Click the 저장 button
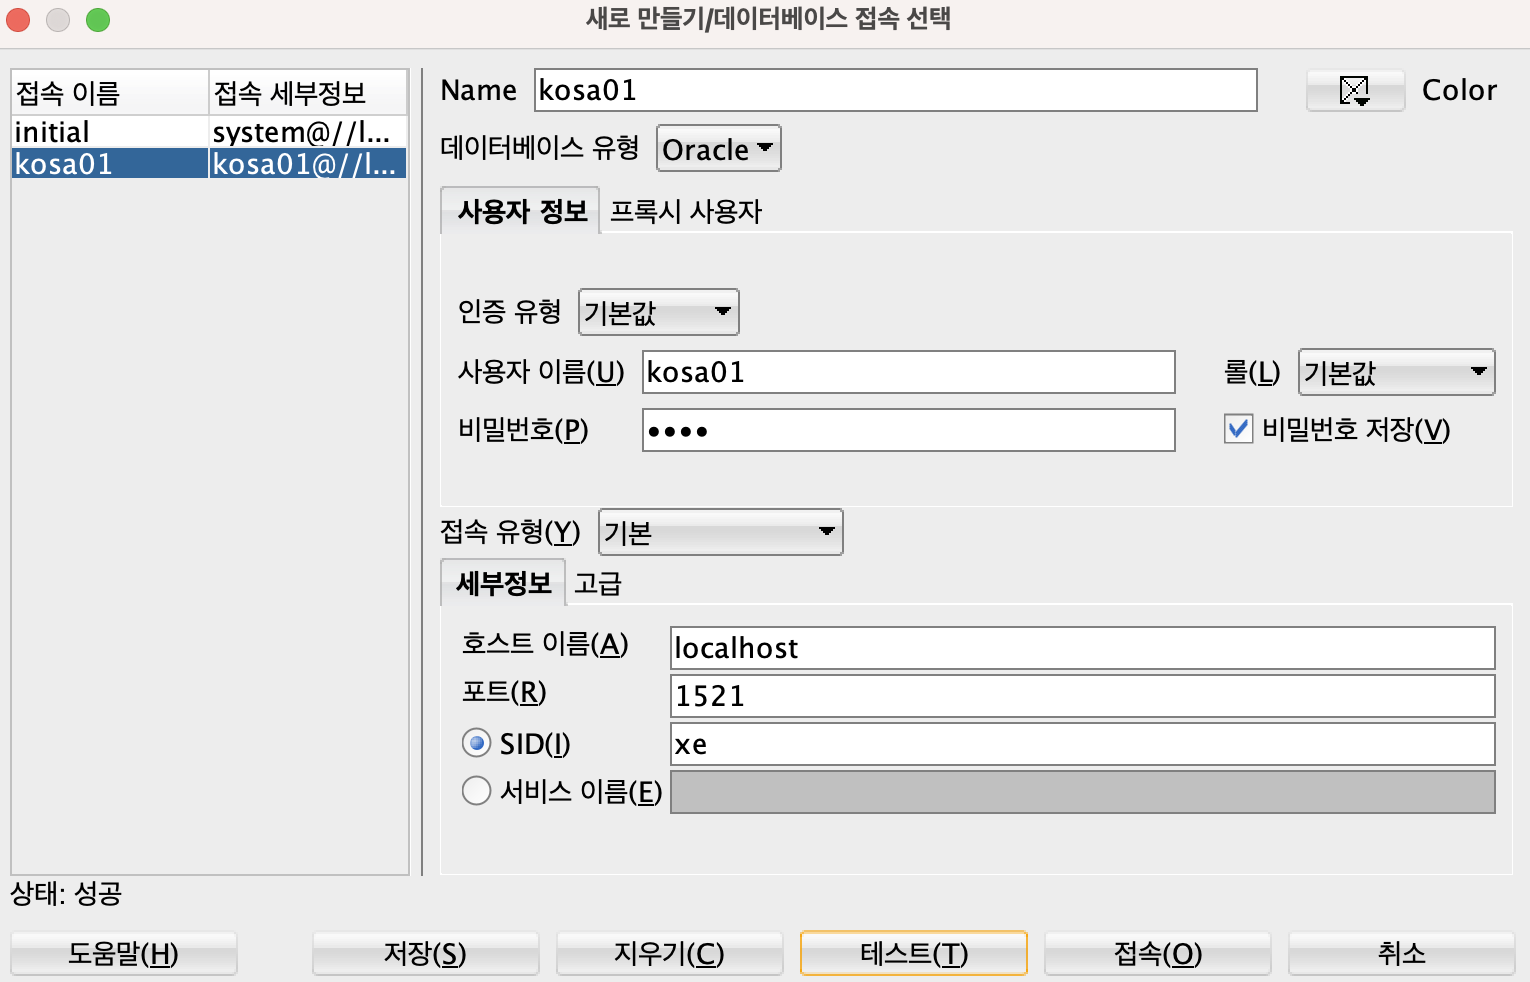 (x=426, y=953)
